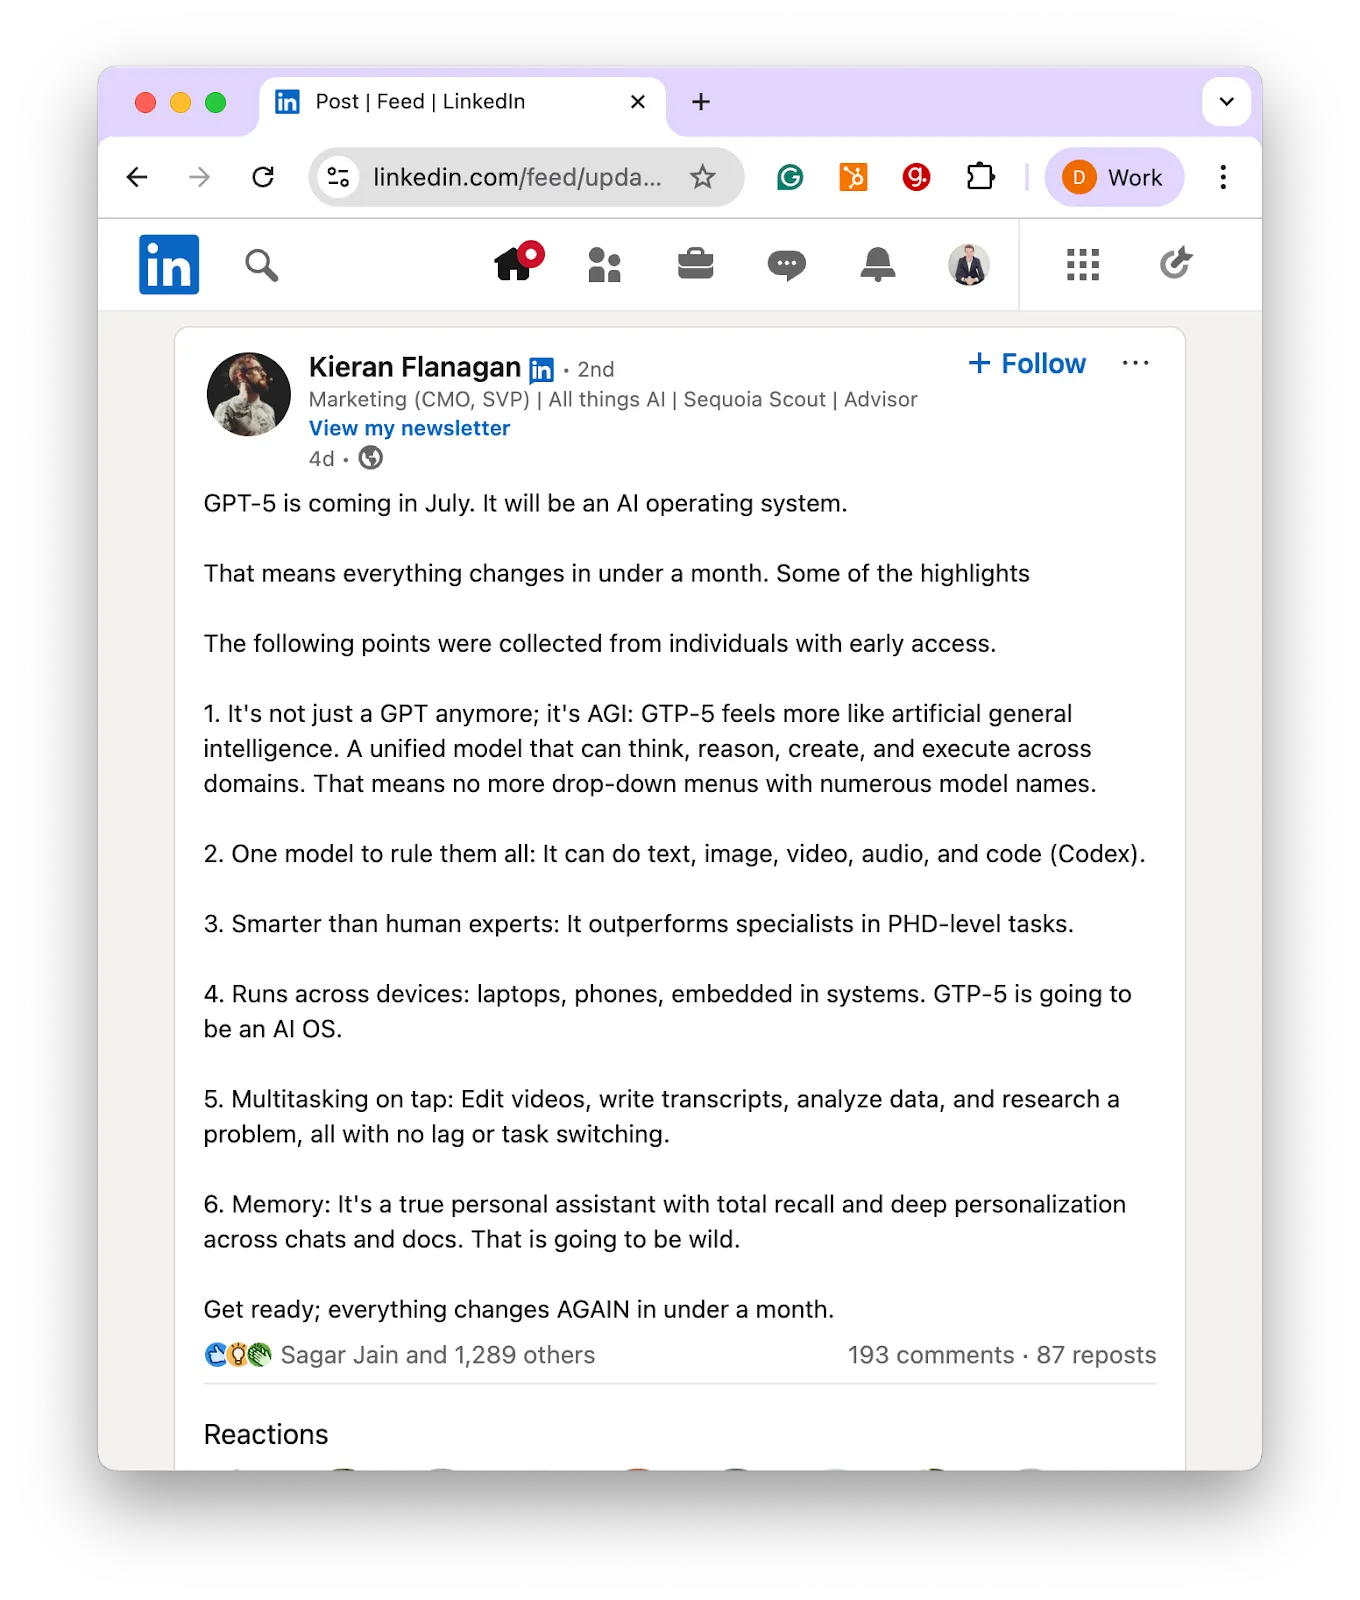1360x1600 pixels.
Task: Open the 193 comments link
Action: click(x=931, y=1355)
